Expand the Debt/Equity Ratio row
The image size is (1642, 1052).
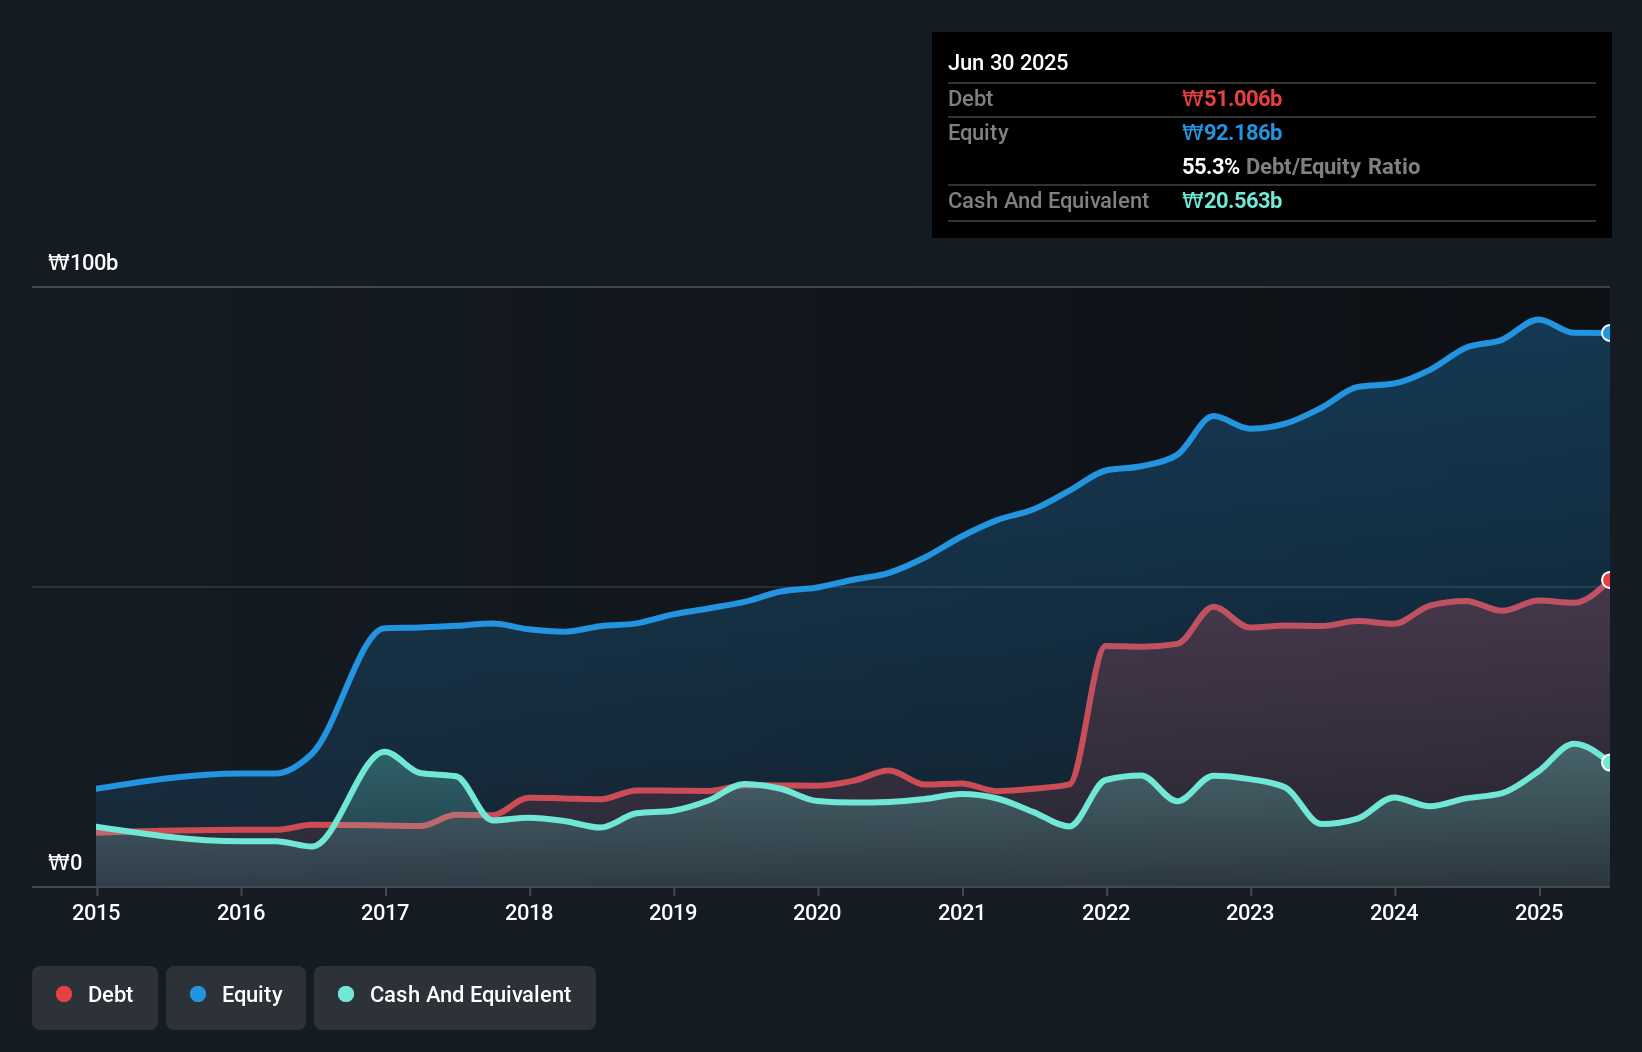click(x=1300, y=166)
